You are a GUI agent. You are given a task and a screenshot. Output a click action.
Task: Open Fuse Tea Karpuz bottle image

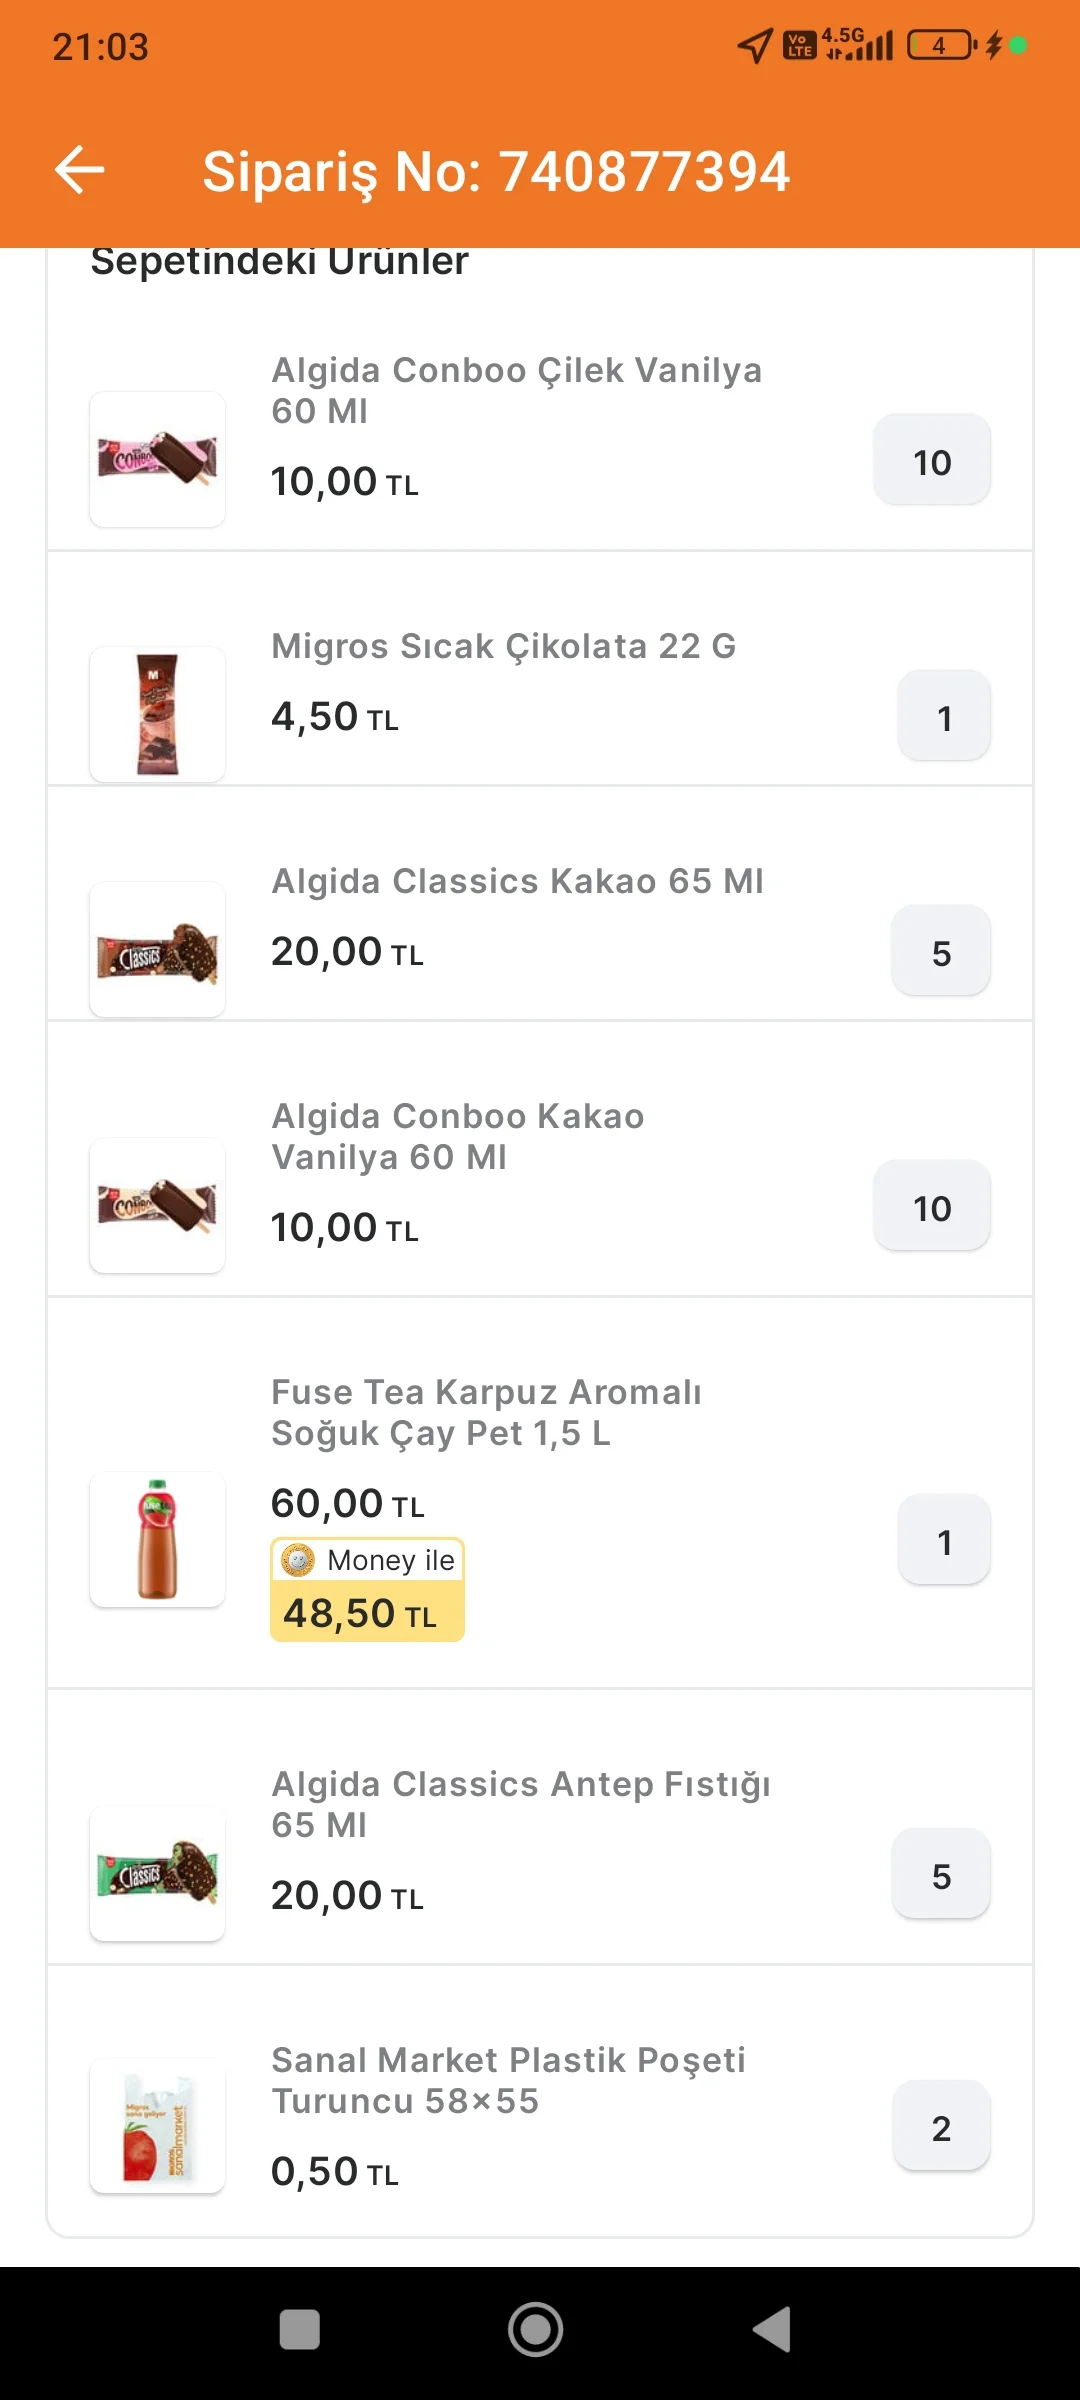[157, 1539]
